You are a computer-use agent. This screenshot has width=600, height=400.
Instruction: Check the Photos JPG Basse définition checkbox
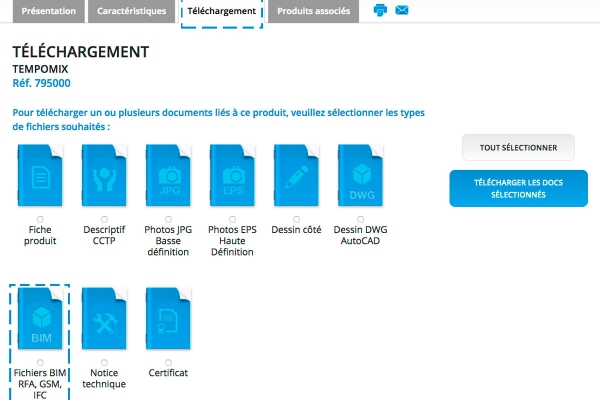pos(168,219)
